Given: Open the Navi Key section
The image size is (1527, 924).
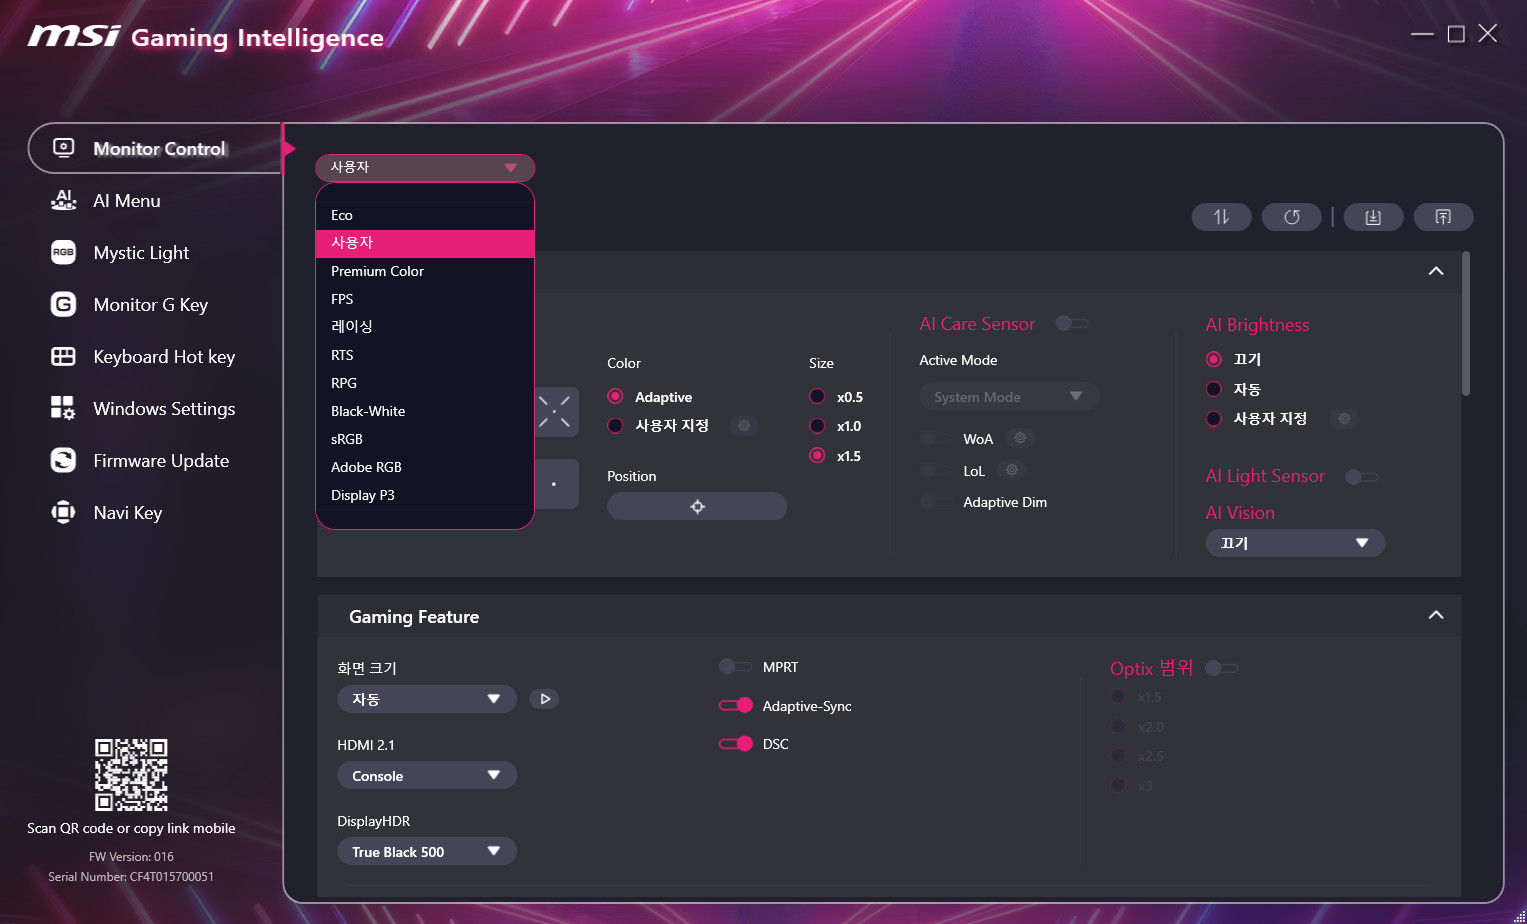Looking at the screenshot, I should click(x=127, y=513).
